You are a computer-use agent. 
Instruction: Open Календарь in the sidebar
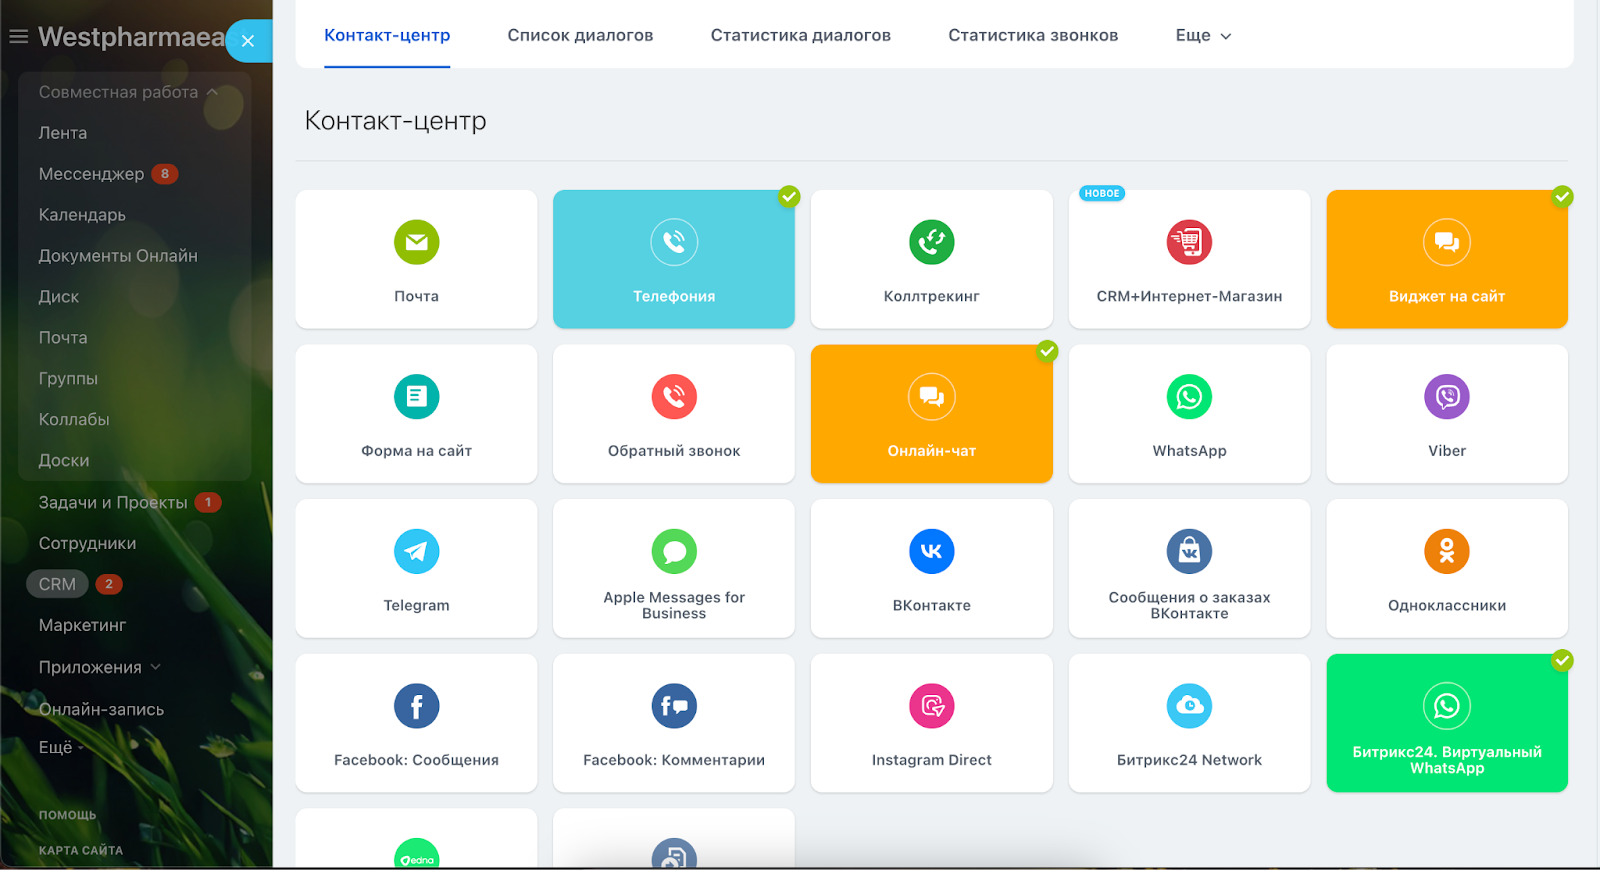[x=82, y=215]
